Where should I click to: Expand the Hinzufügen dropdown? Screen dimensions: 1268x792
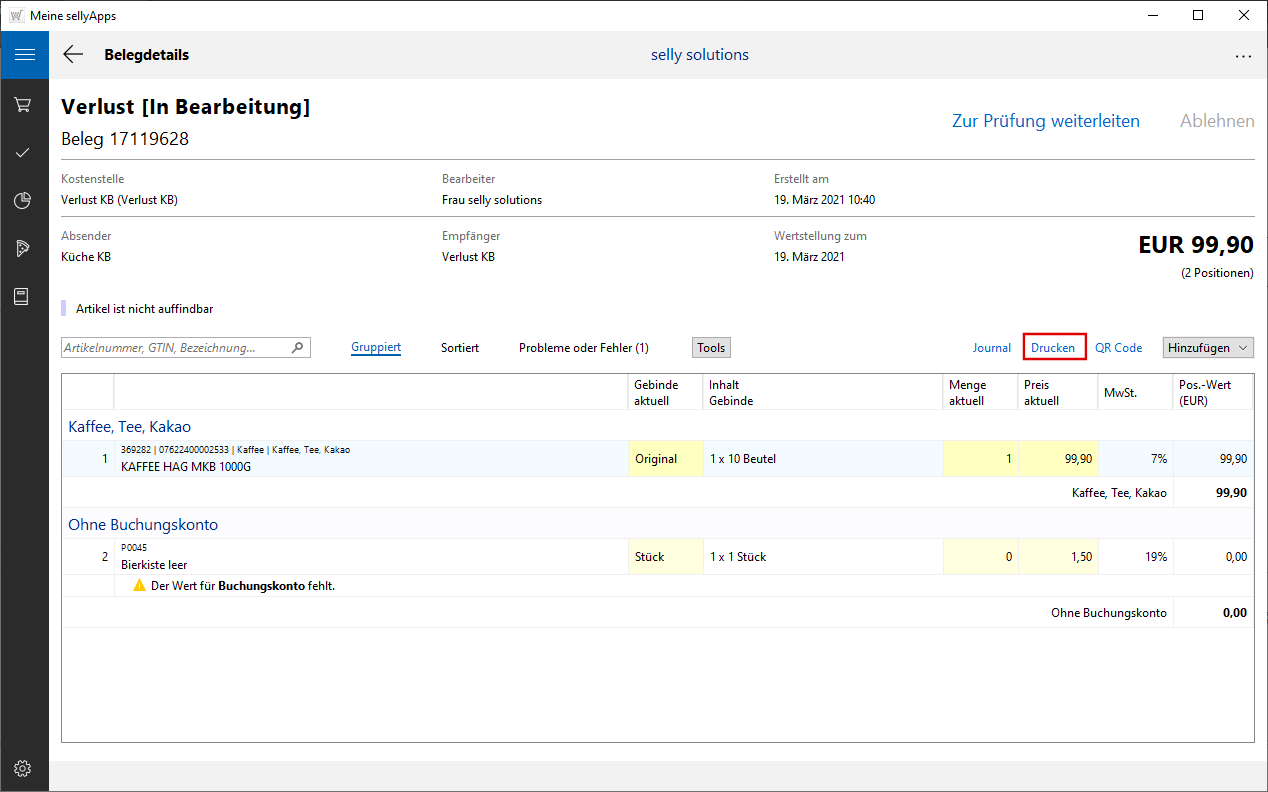tap(1208, 348)
